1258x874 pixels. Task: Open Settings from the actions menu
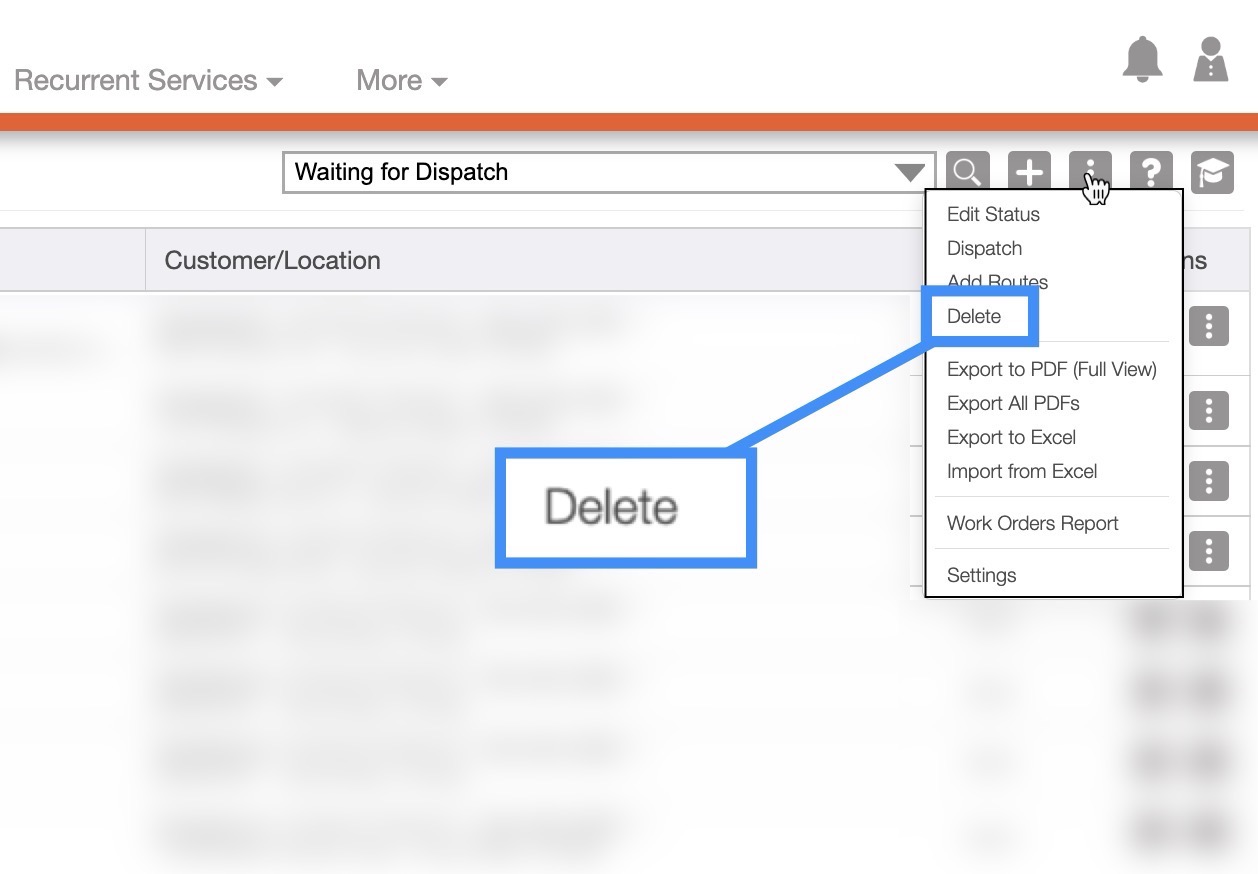pyautogui.click(x=981, y=575)
